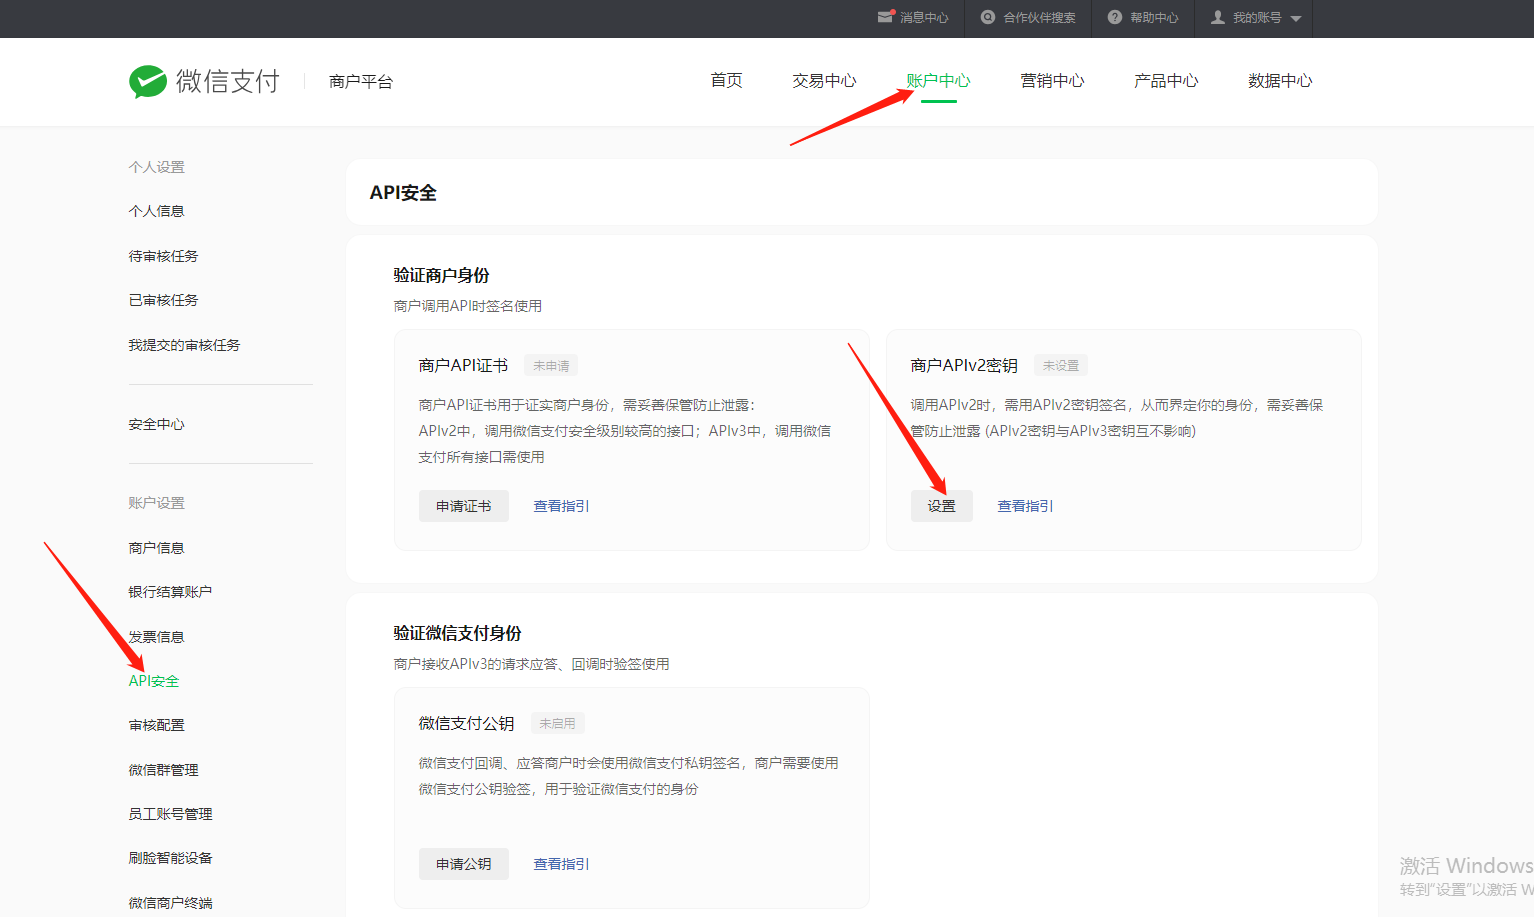Screen dimensions: 1534x917
Task: Open the 交易中心 tab
Action: point(824,81)
